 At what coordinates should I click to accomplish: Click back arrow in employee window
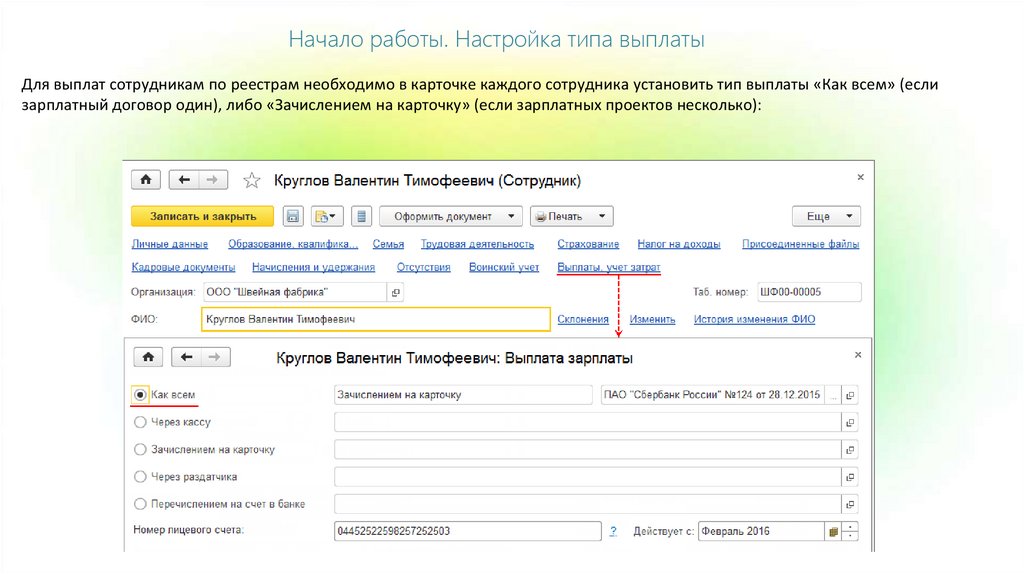point(184,180)
